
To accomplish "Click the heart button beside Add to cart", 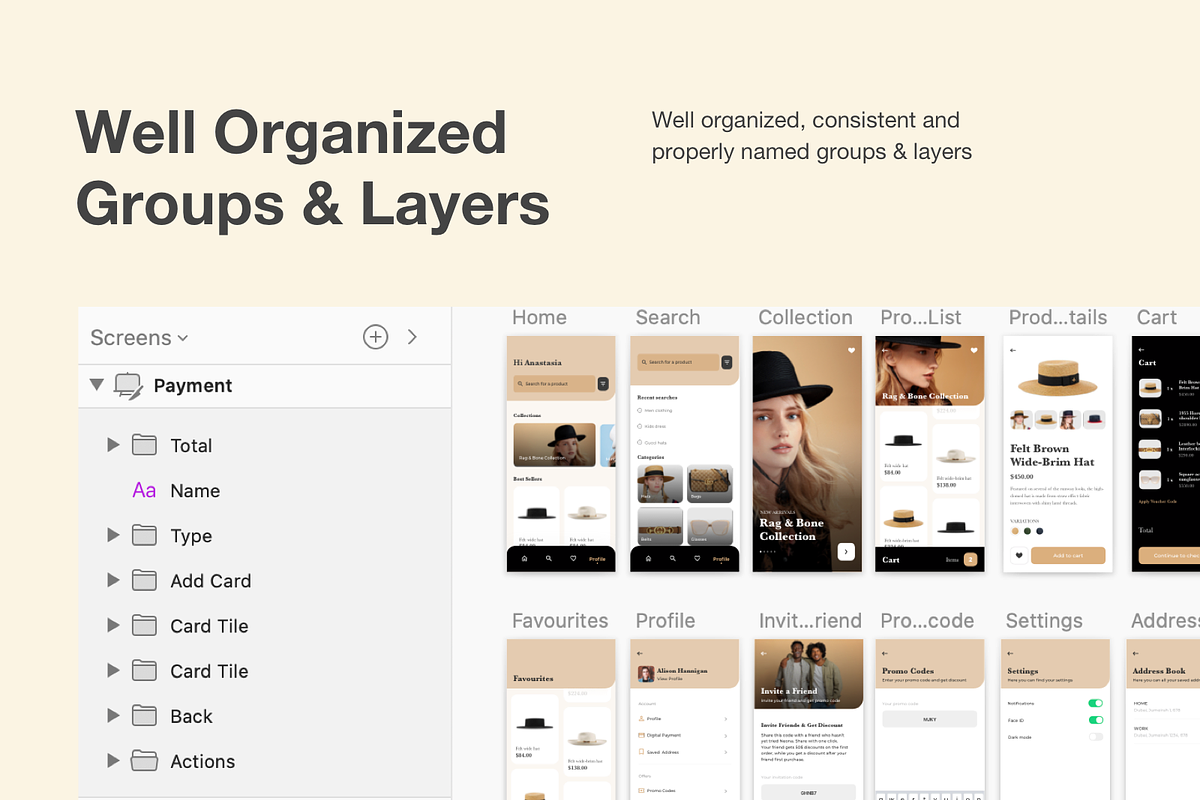I will pos(1018,556).
